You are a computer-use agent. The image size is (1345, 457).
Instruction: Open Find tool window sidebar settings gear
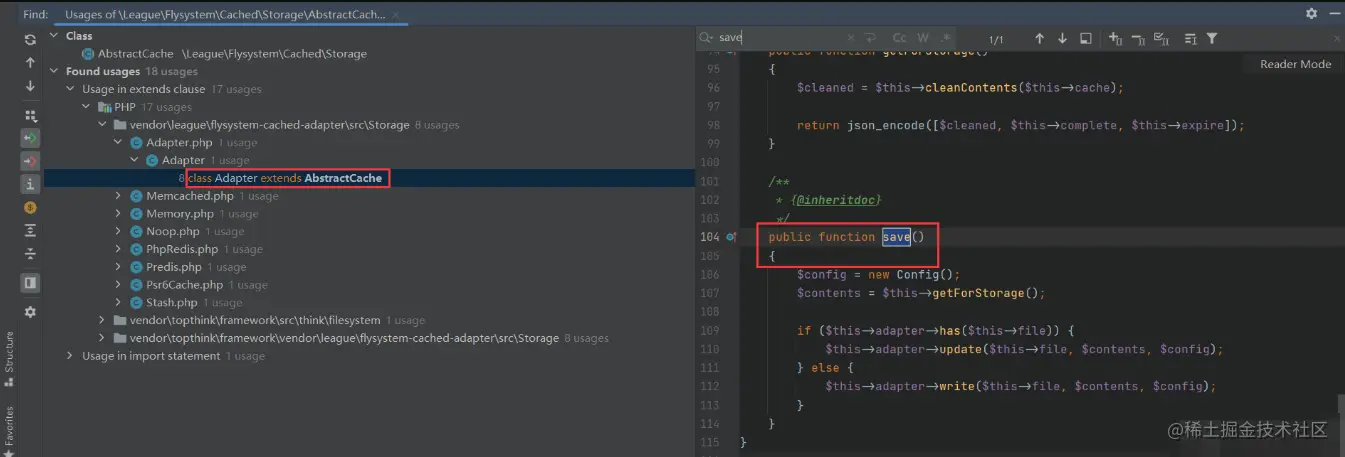pos(30,312)
